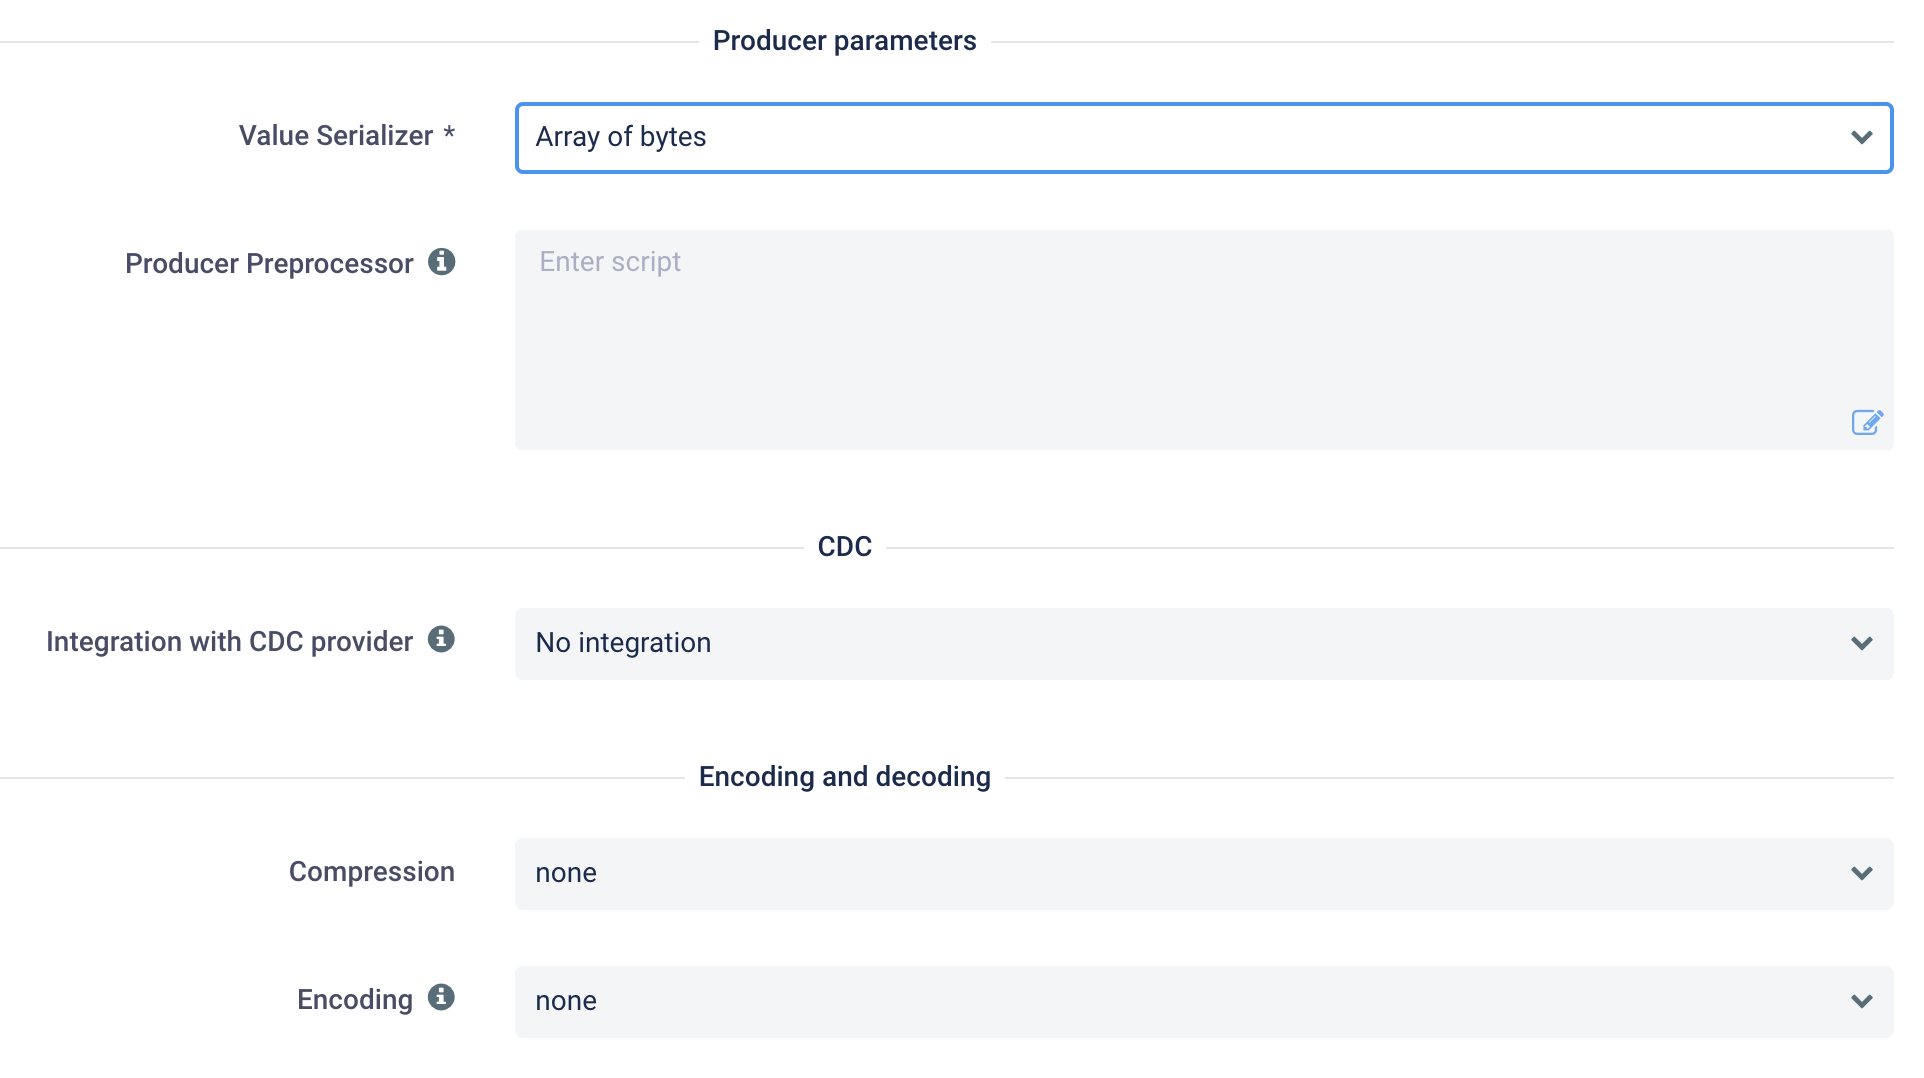This screenshot has width=1924, height=1078.
Task: Click the chevron on the Encoding field
Action: (1861, 1000)
